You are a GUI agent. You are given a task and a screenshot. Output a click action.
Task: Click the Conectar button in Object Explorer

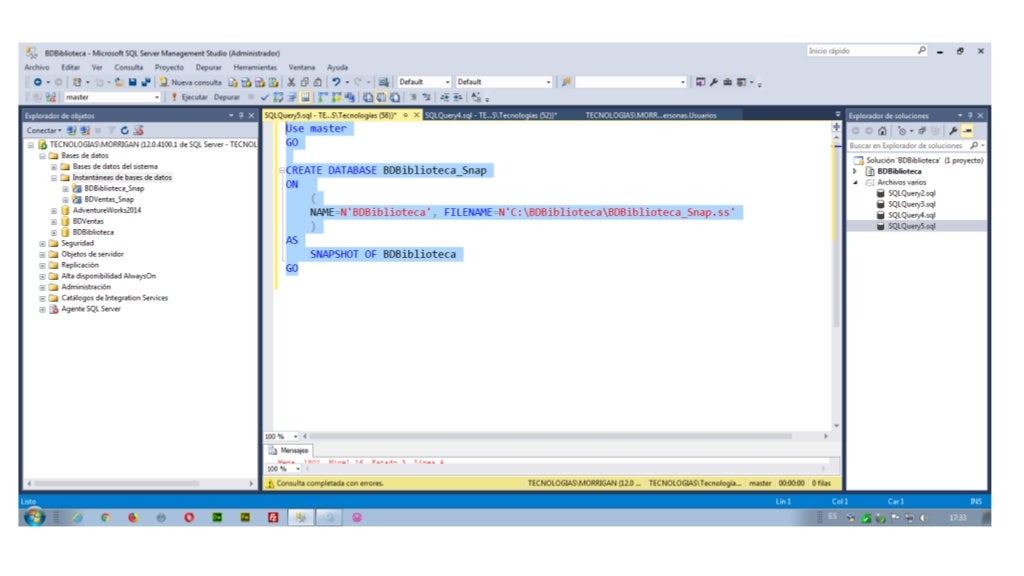point(44,131)
